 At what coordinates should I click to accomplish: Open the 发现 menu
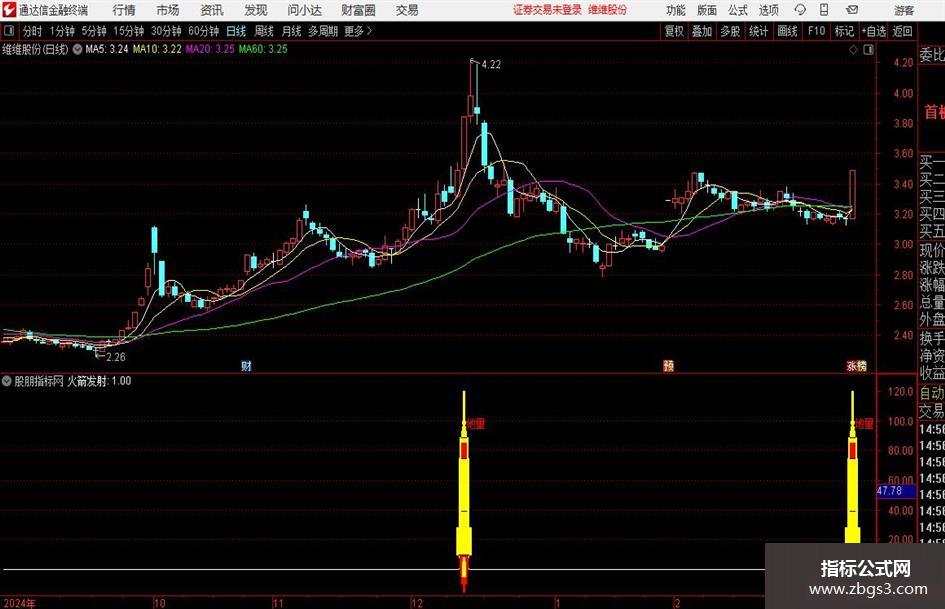click(x=256, y=10)
